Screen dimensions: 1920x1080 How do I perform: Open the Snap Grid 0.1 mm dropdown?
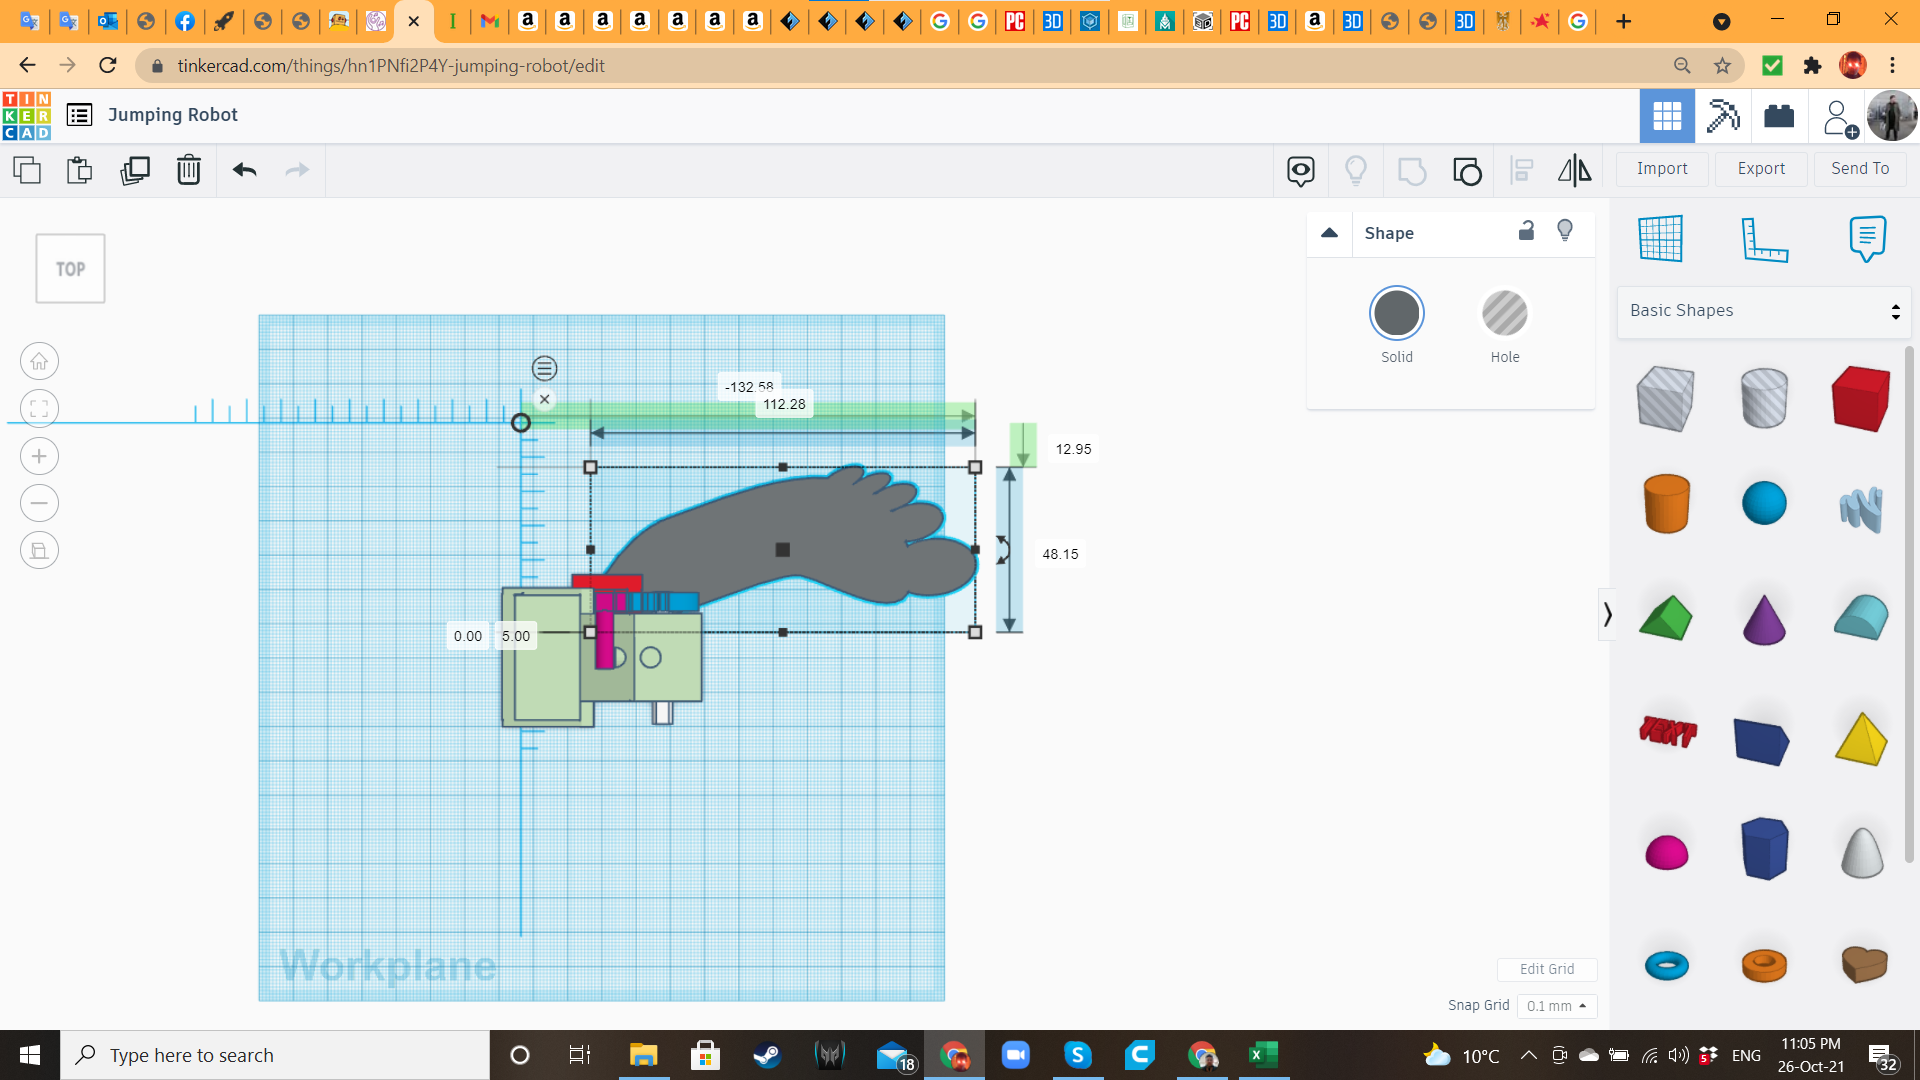[1556, 1006]
